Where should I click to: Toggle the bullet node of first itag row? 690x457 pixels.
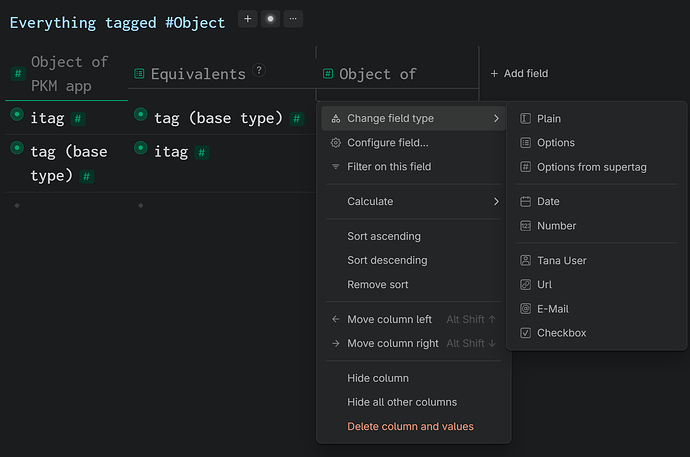17,116
